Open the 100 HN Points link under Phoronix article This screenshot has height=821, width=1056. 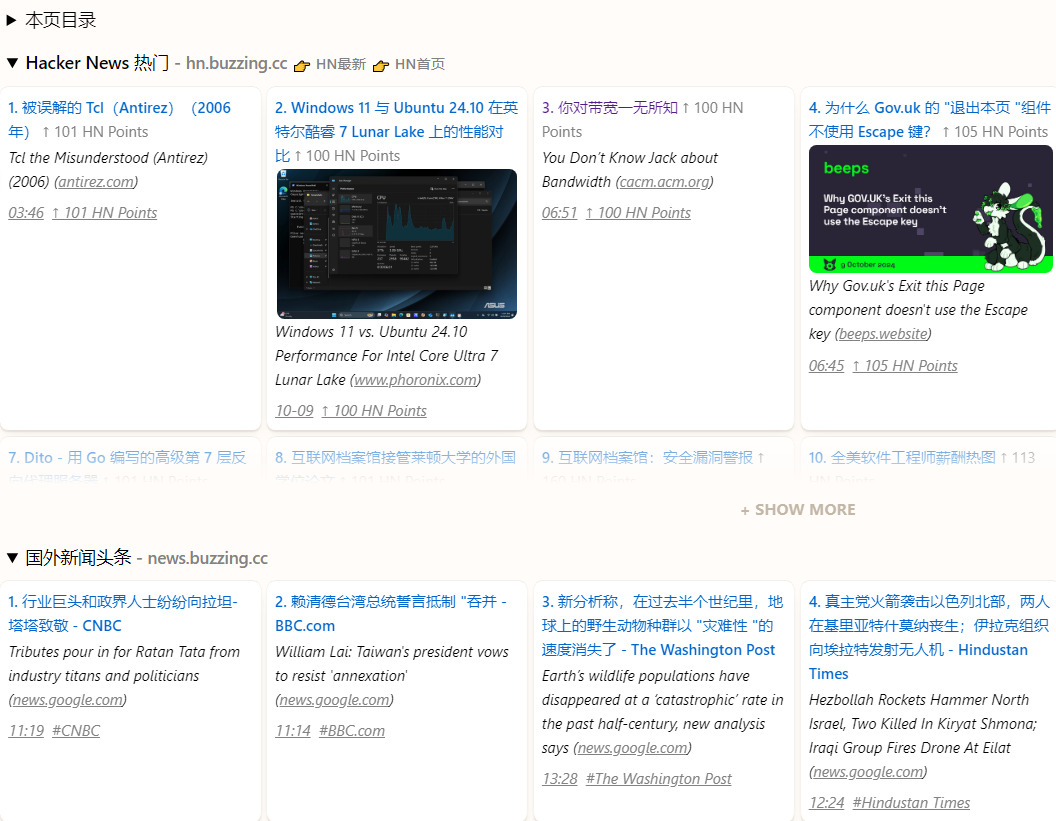(374, 411)
